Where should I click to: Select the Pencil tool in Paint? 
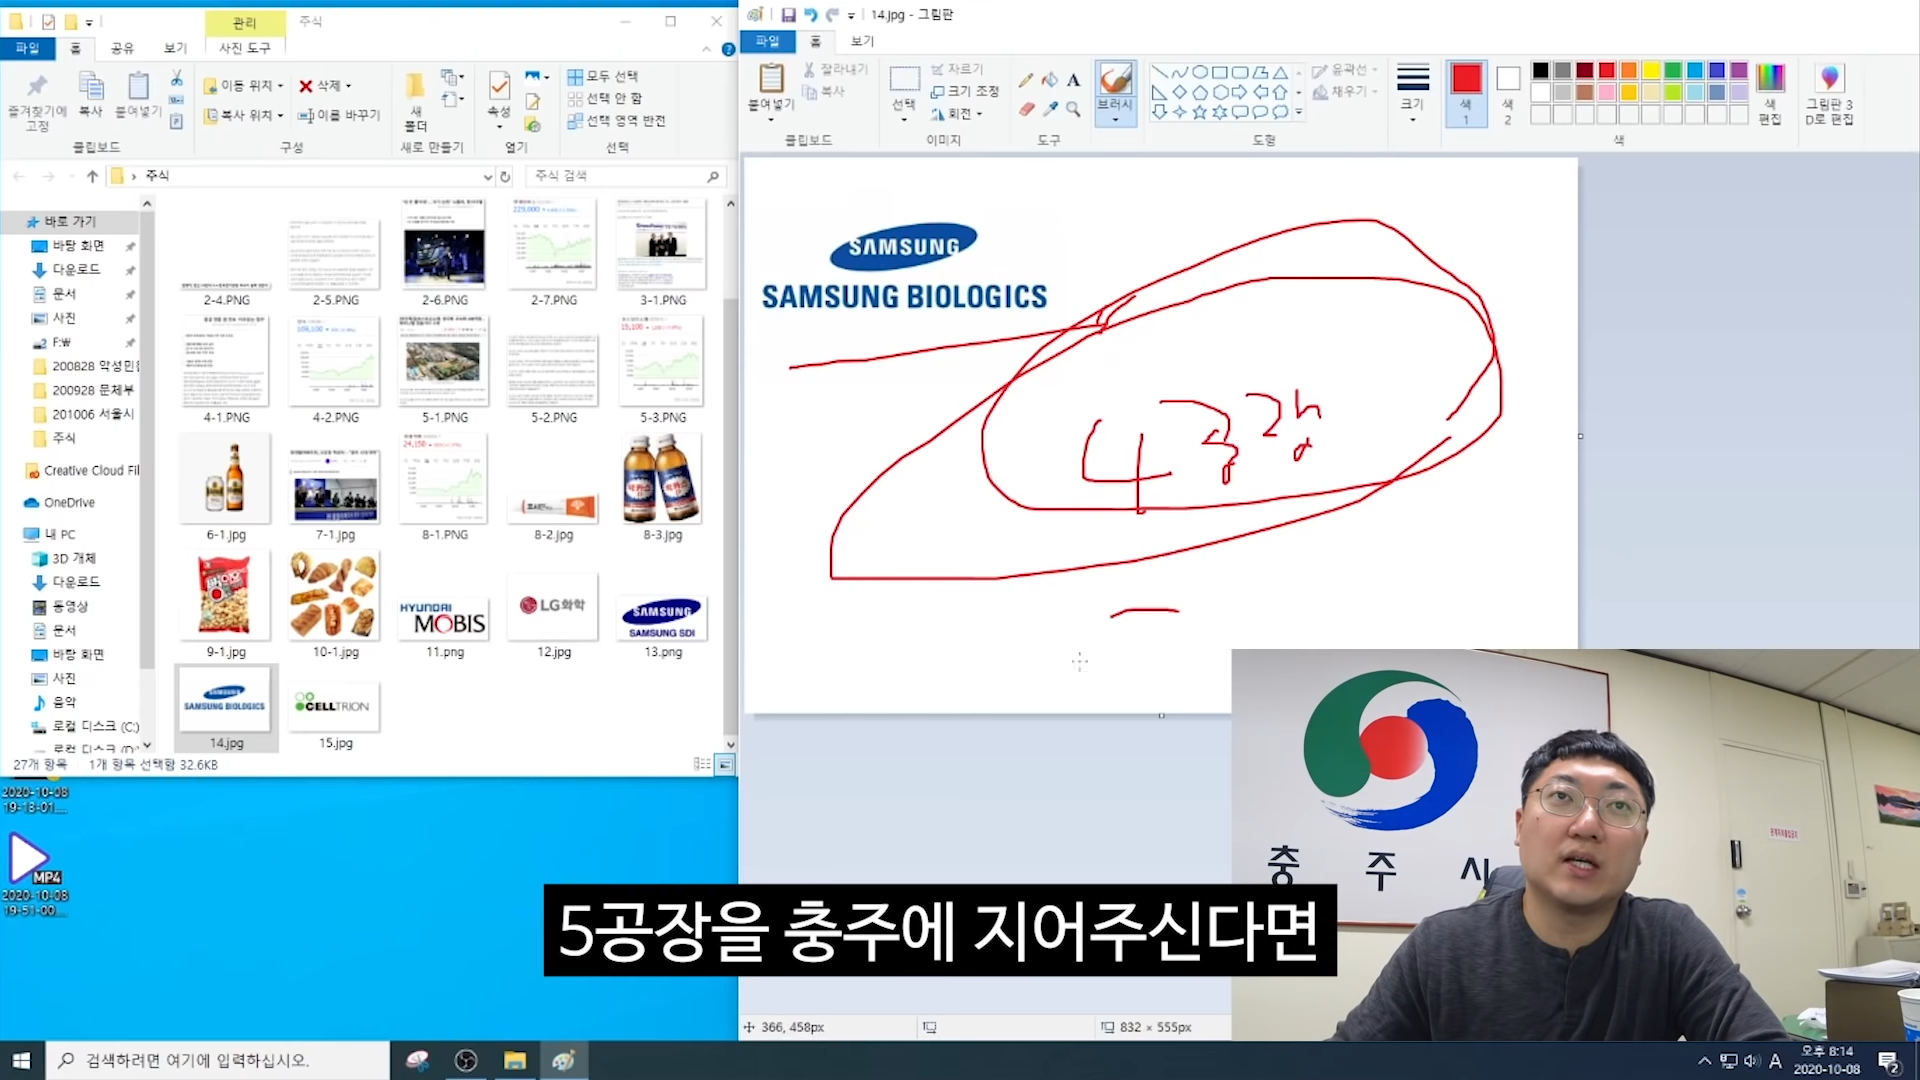coord(1026,80)
